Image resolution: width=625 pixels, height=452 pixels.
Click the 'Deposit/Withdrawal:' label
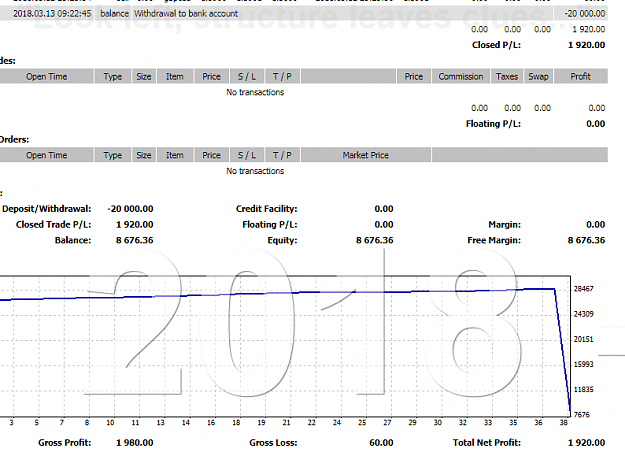[46, 209]
